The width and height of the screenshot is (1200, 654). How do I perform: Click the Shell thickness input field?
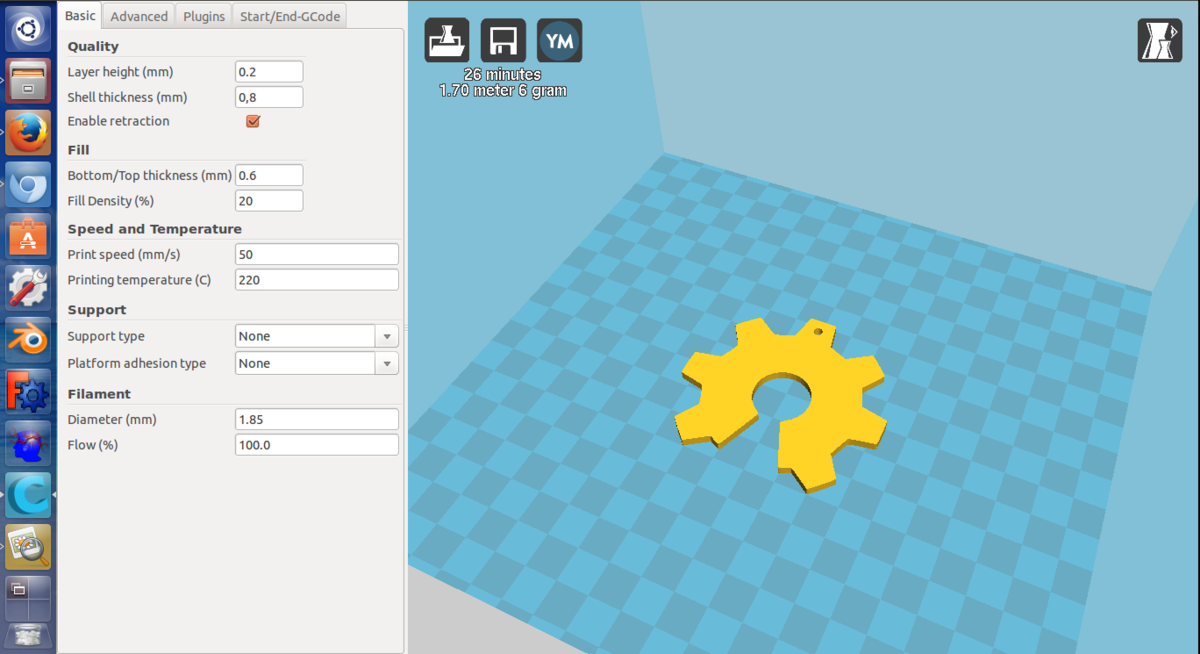coord(269,97)
